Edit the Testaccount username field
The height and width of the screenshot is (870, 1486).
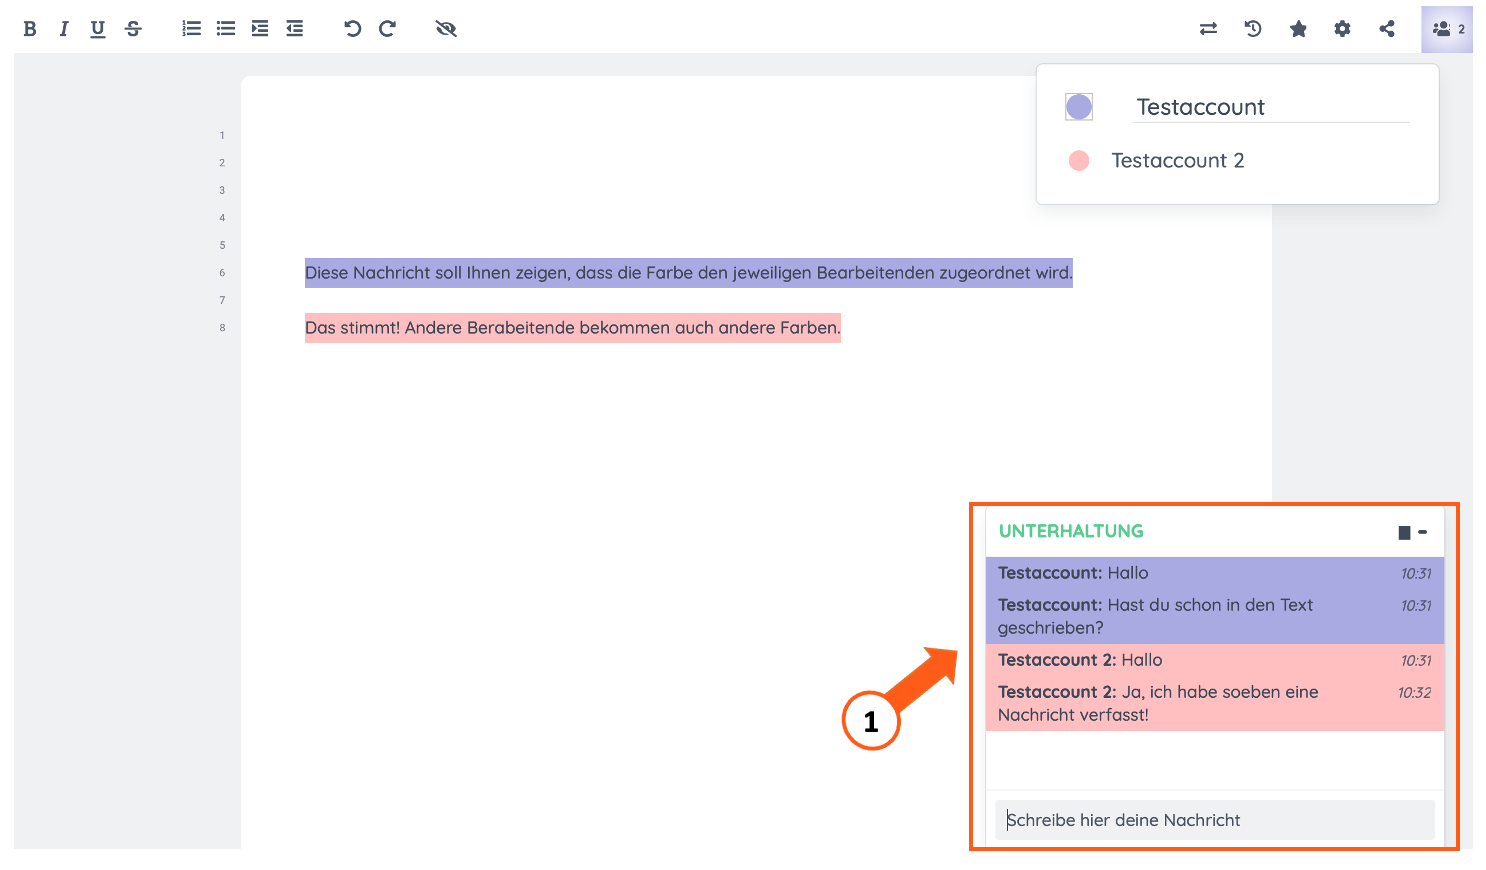click(1271, 107)
